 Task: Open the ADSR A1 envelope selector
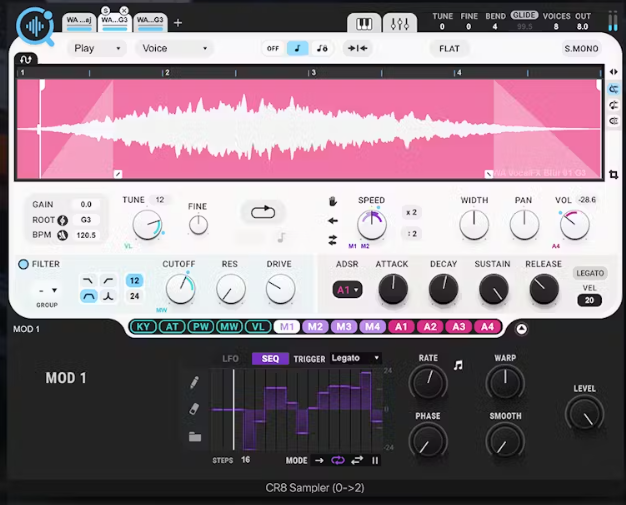(347, 290)
